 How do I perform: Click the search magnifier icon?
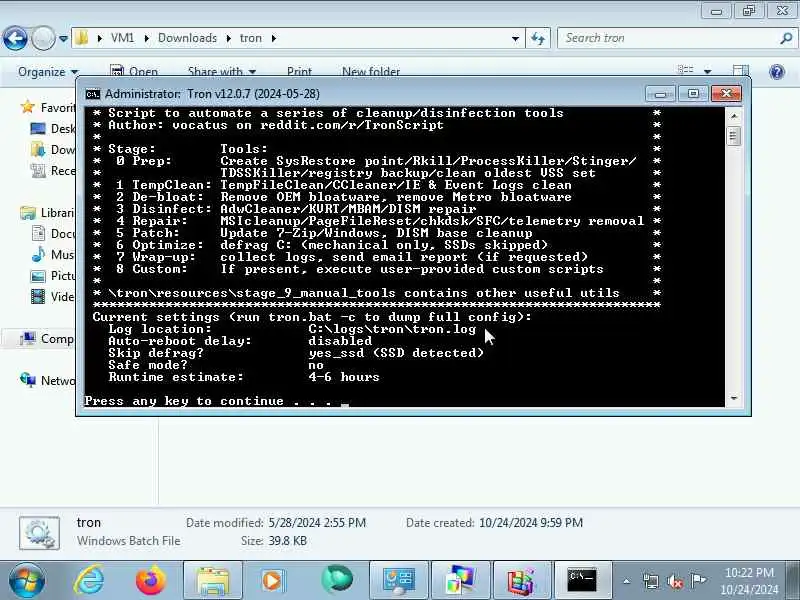tap(786, 38)
